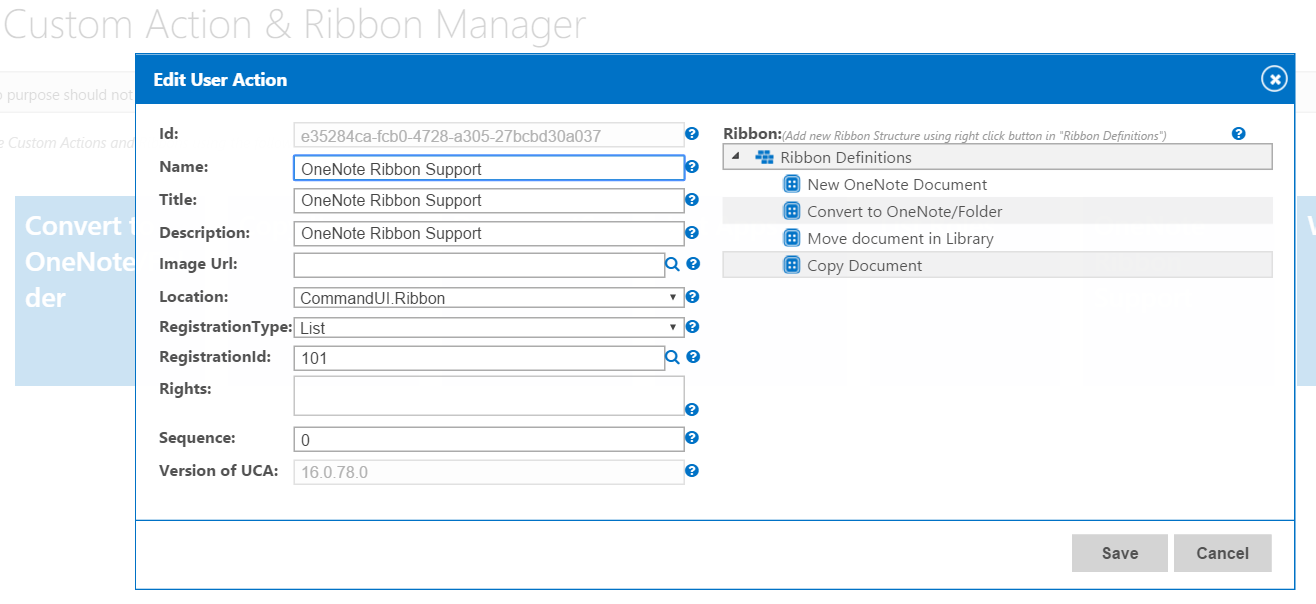Open the Image Url picker with magnifier icon
Image resolution: width=1316 pixels, height=604 pixels.
click(x=672, y=263)
